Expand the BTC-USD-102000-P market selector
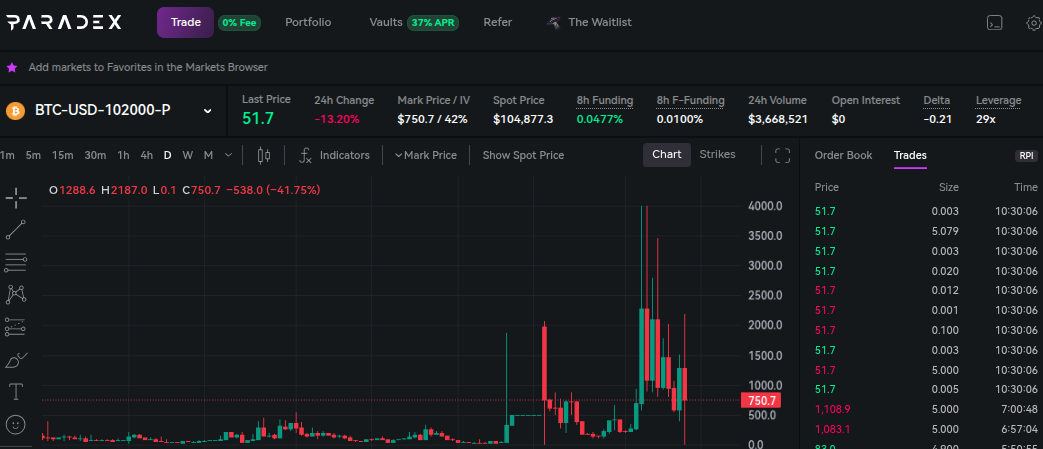Viewport: 1043px width, 449px height. [x=208, y=110]
